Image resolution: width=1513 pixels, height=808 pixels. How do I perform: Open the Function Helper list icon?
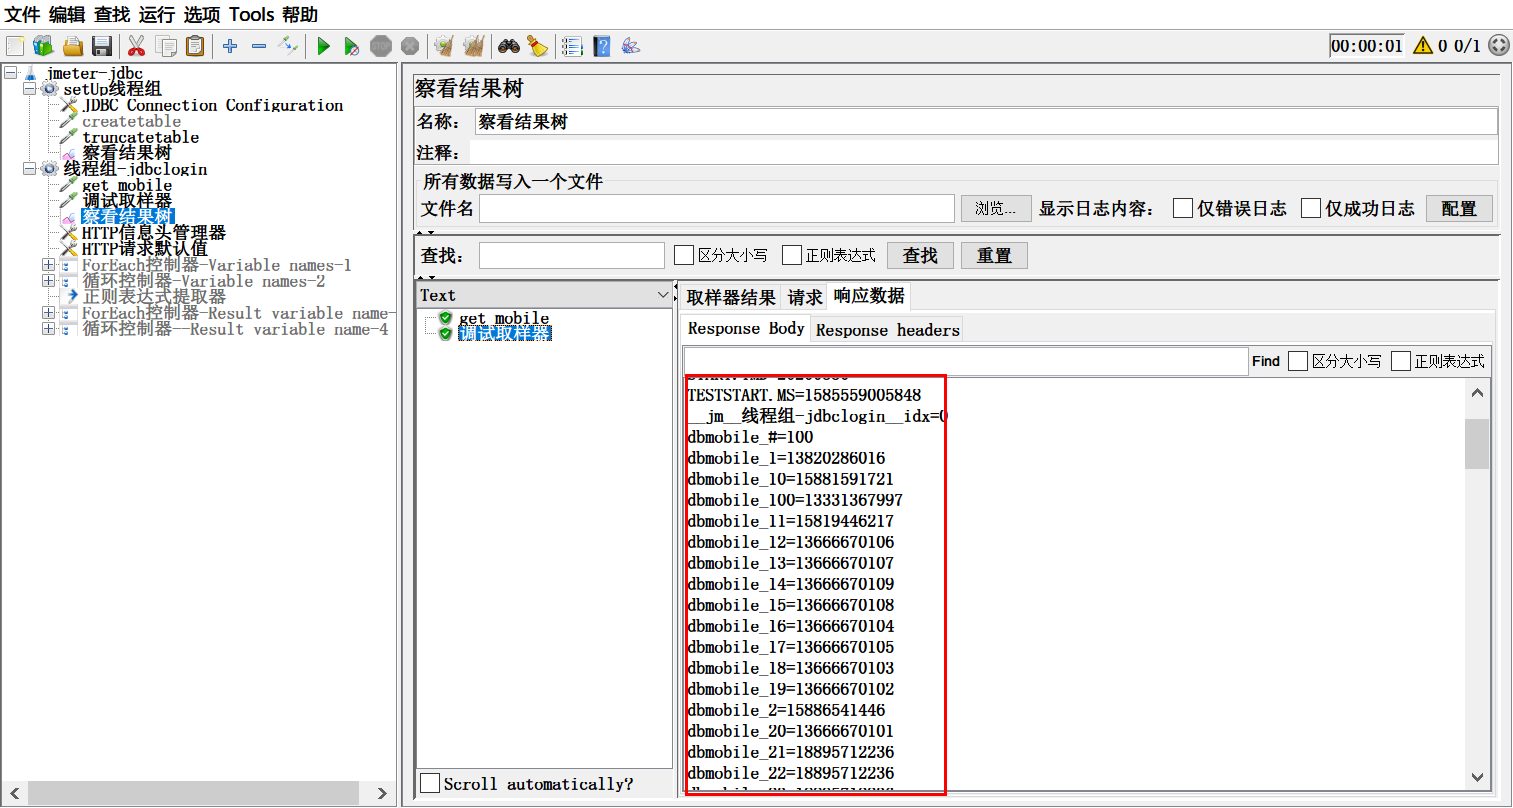[572, 46]
